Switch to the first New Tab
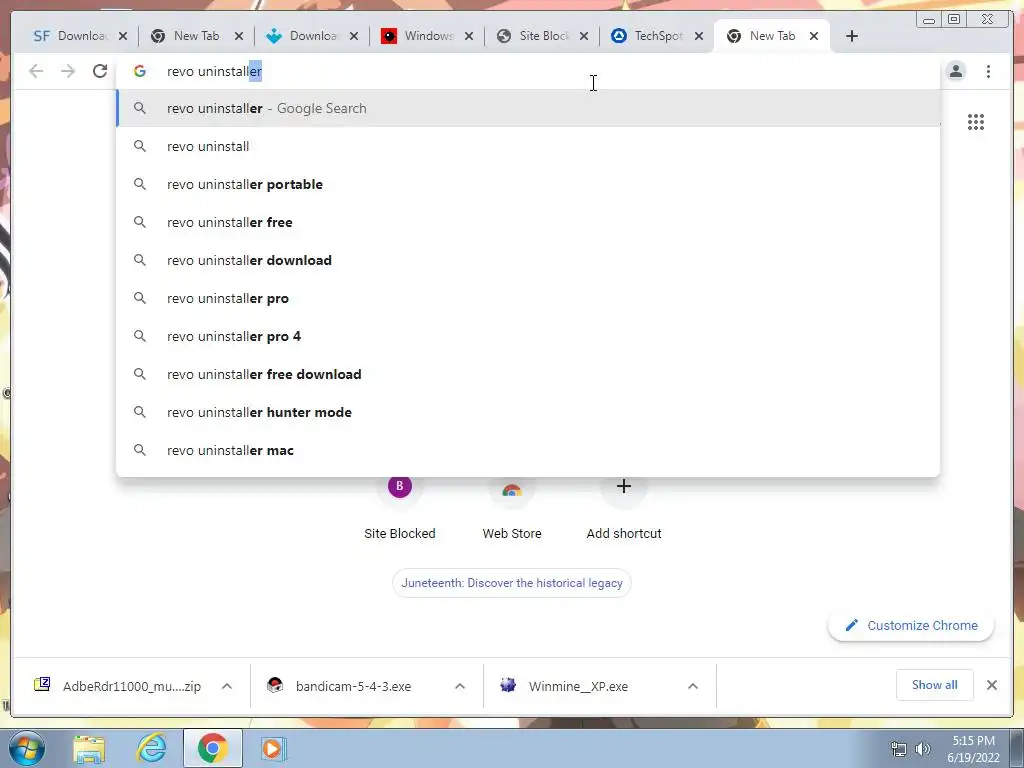The width and height of the screenshot is (1024, 768). (x=196, y=36)
